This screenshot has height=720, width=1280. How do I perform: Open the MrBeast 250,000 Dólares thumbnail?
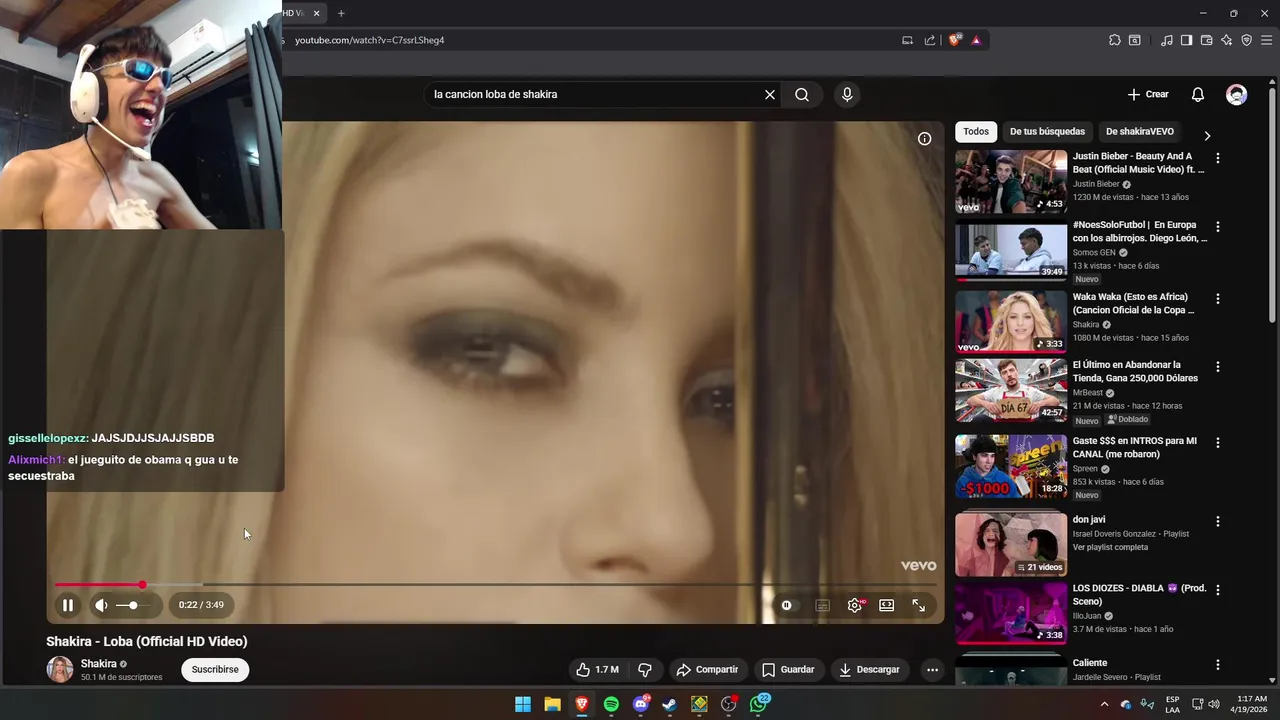coord(1011,390)
